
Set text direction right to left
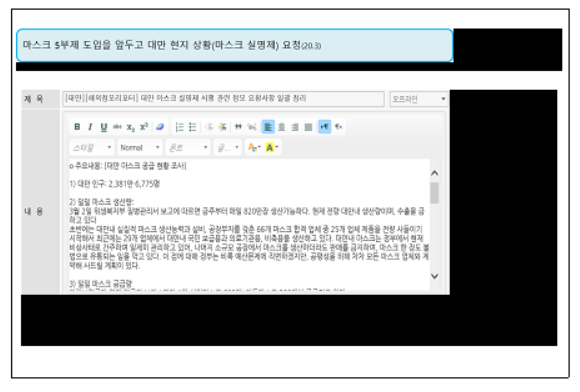[338, 127]
